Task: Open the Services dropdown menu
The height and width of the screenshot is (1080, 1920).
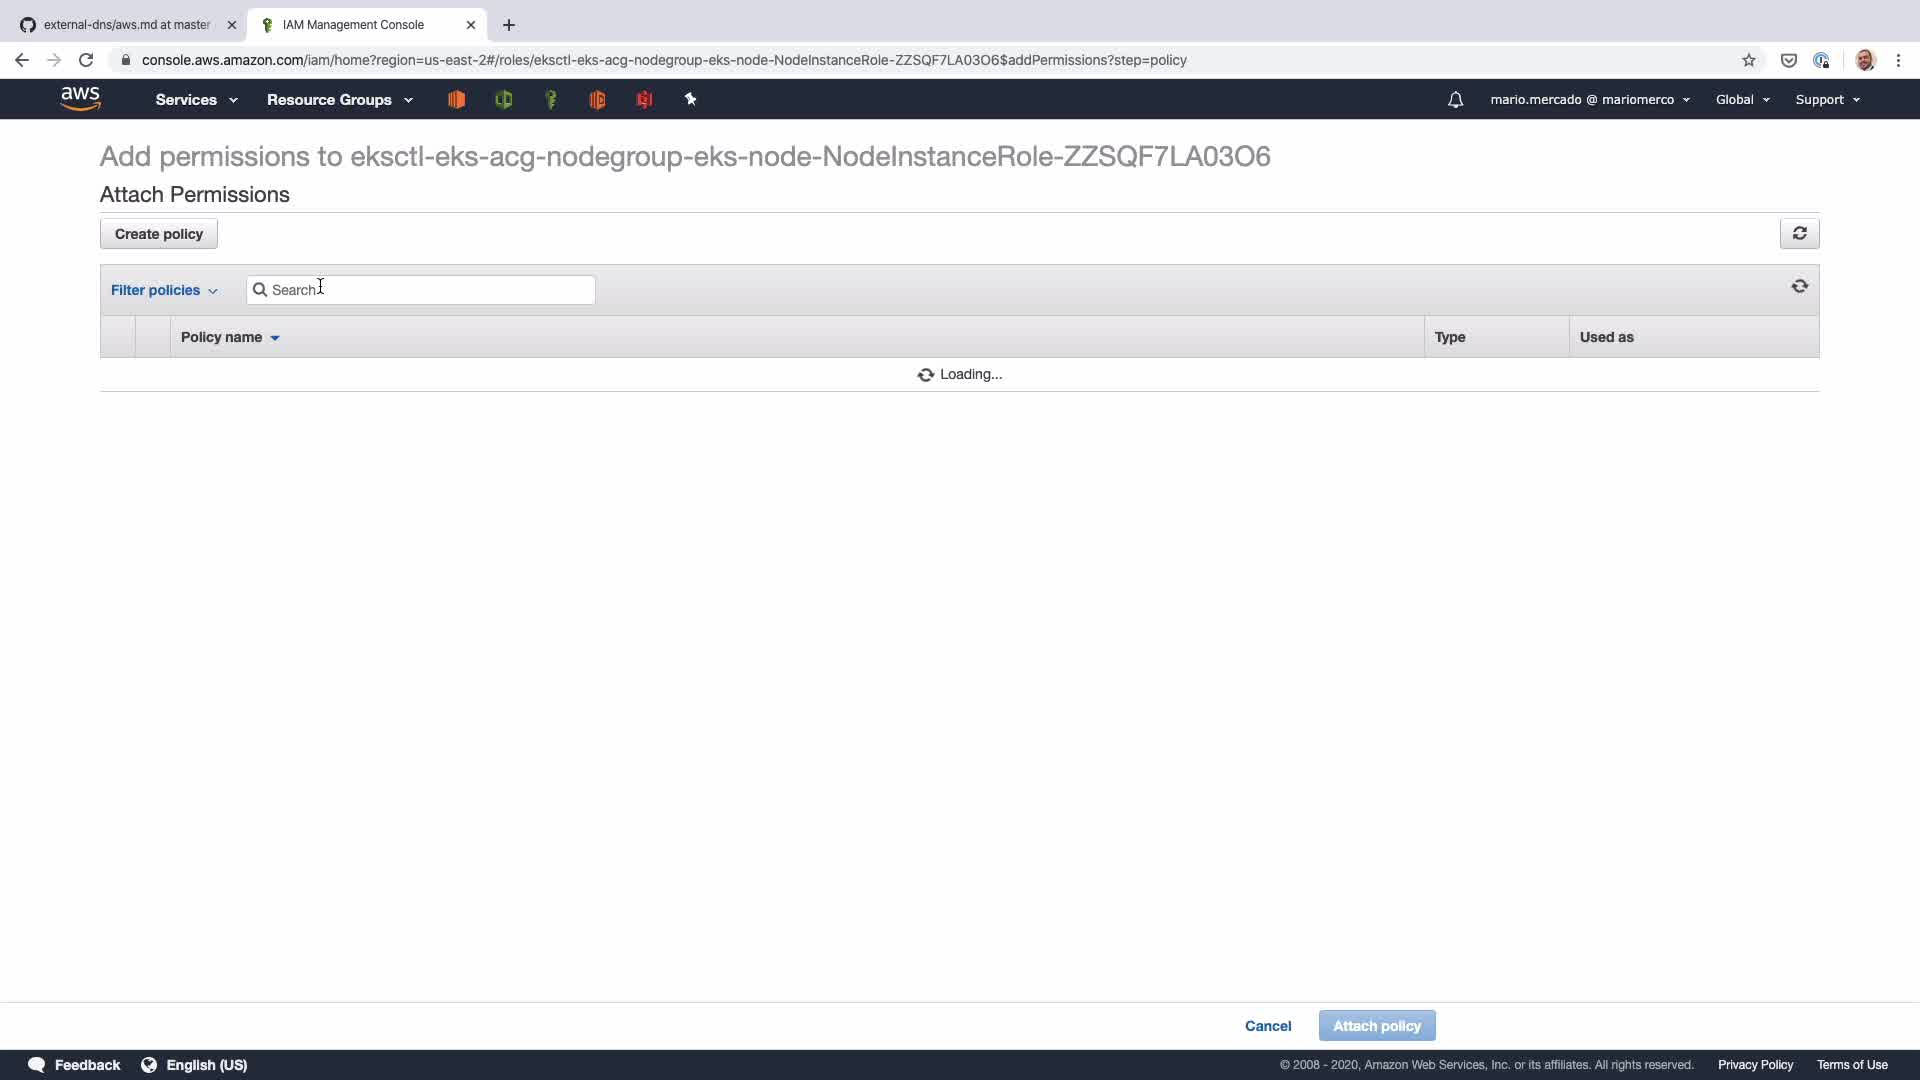Action: pyautogui.click(x=196, y=100)
